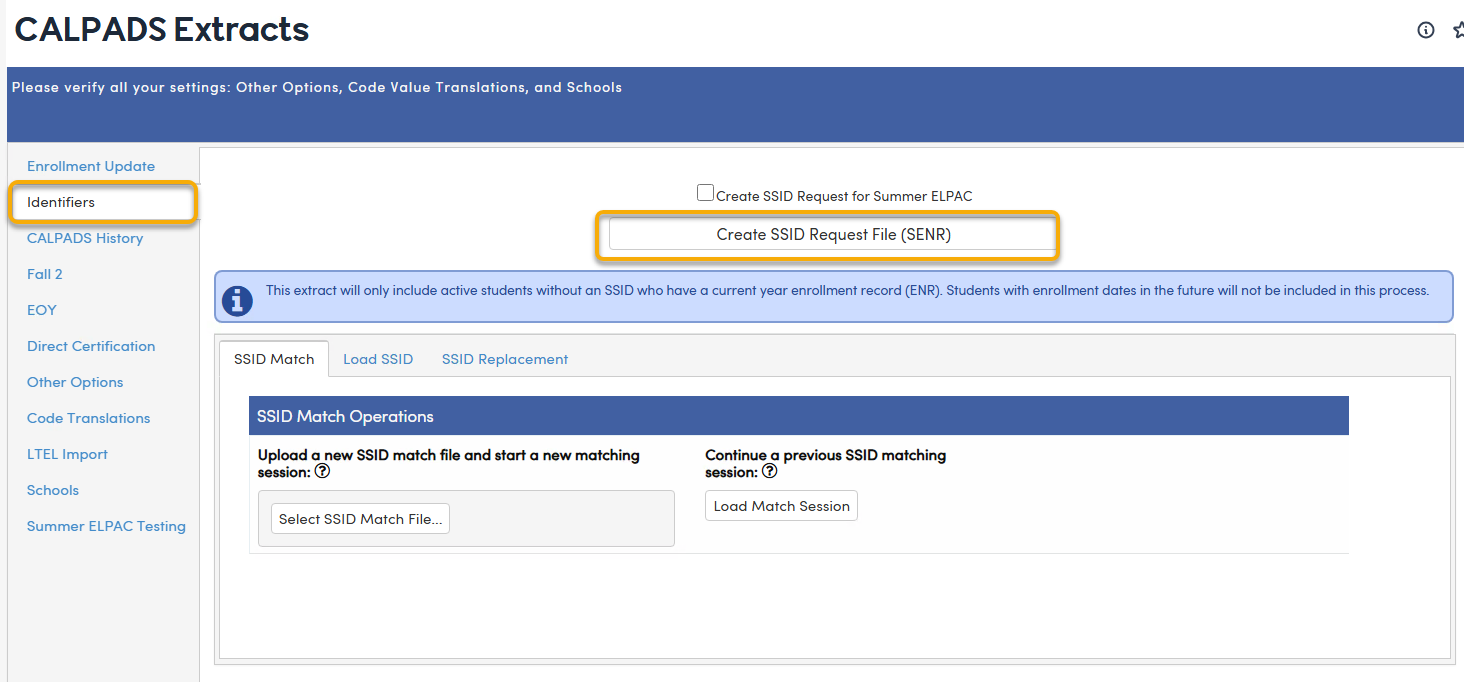Click help icon beside new matching session
Image resolution: width=1464 pixels, height=682 pixels.
click(323, 472)
